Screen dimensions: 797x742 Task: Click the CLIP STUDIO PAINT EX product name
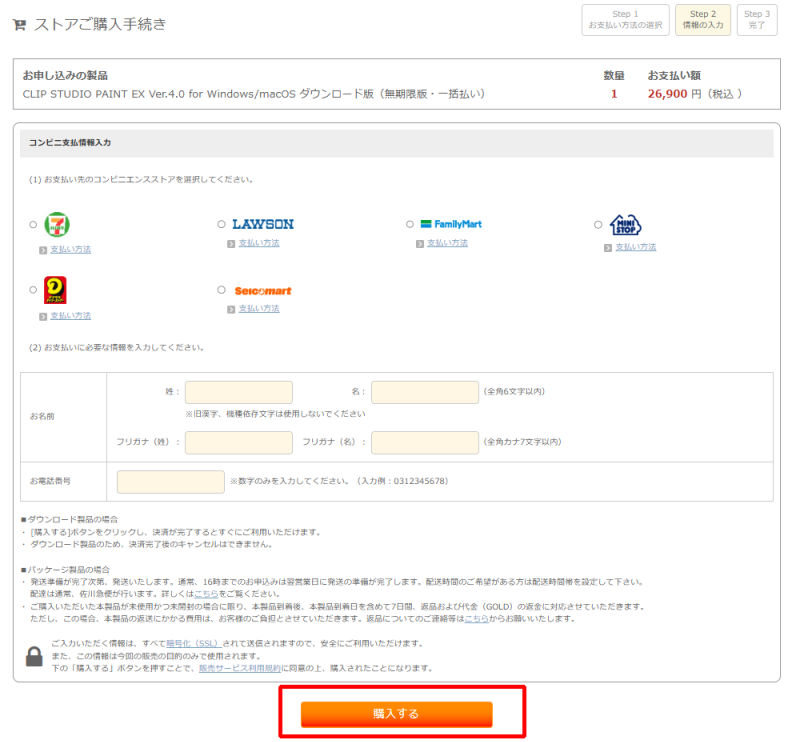pos(254,94)
